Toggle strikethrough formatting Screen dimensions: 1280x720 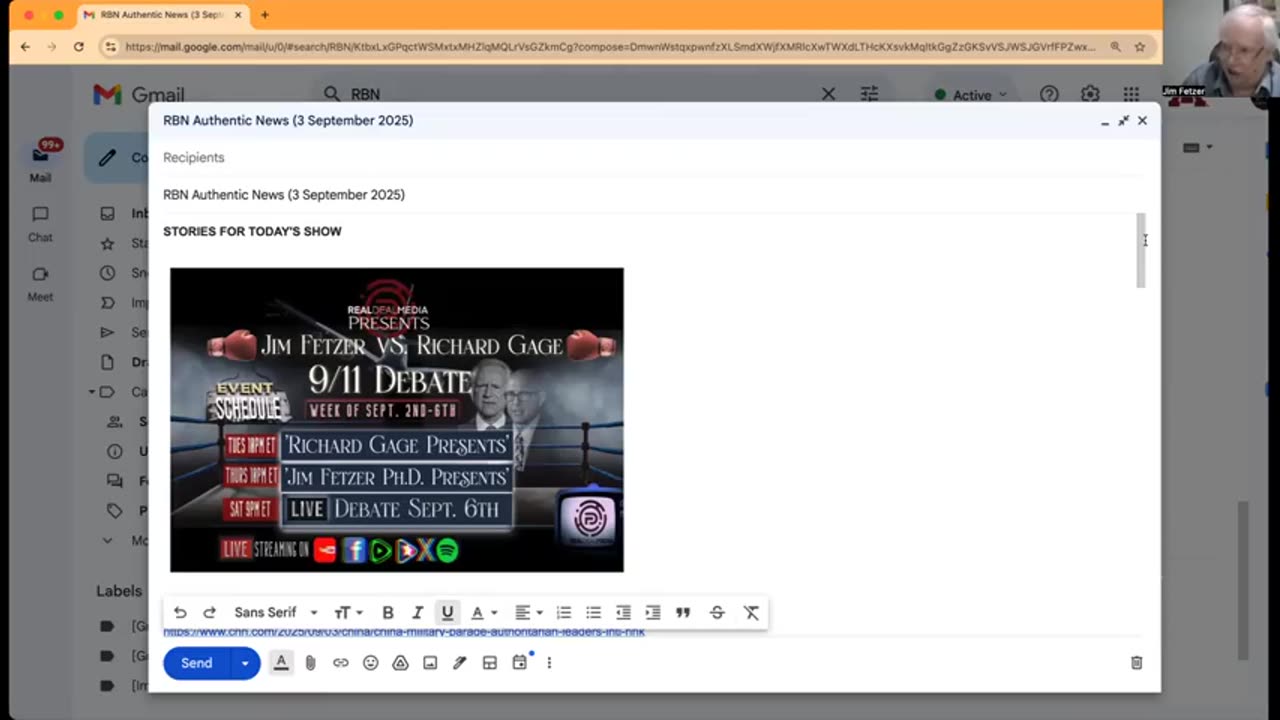(x=717, y=613)
